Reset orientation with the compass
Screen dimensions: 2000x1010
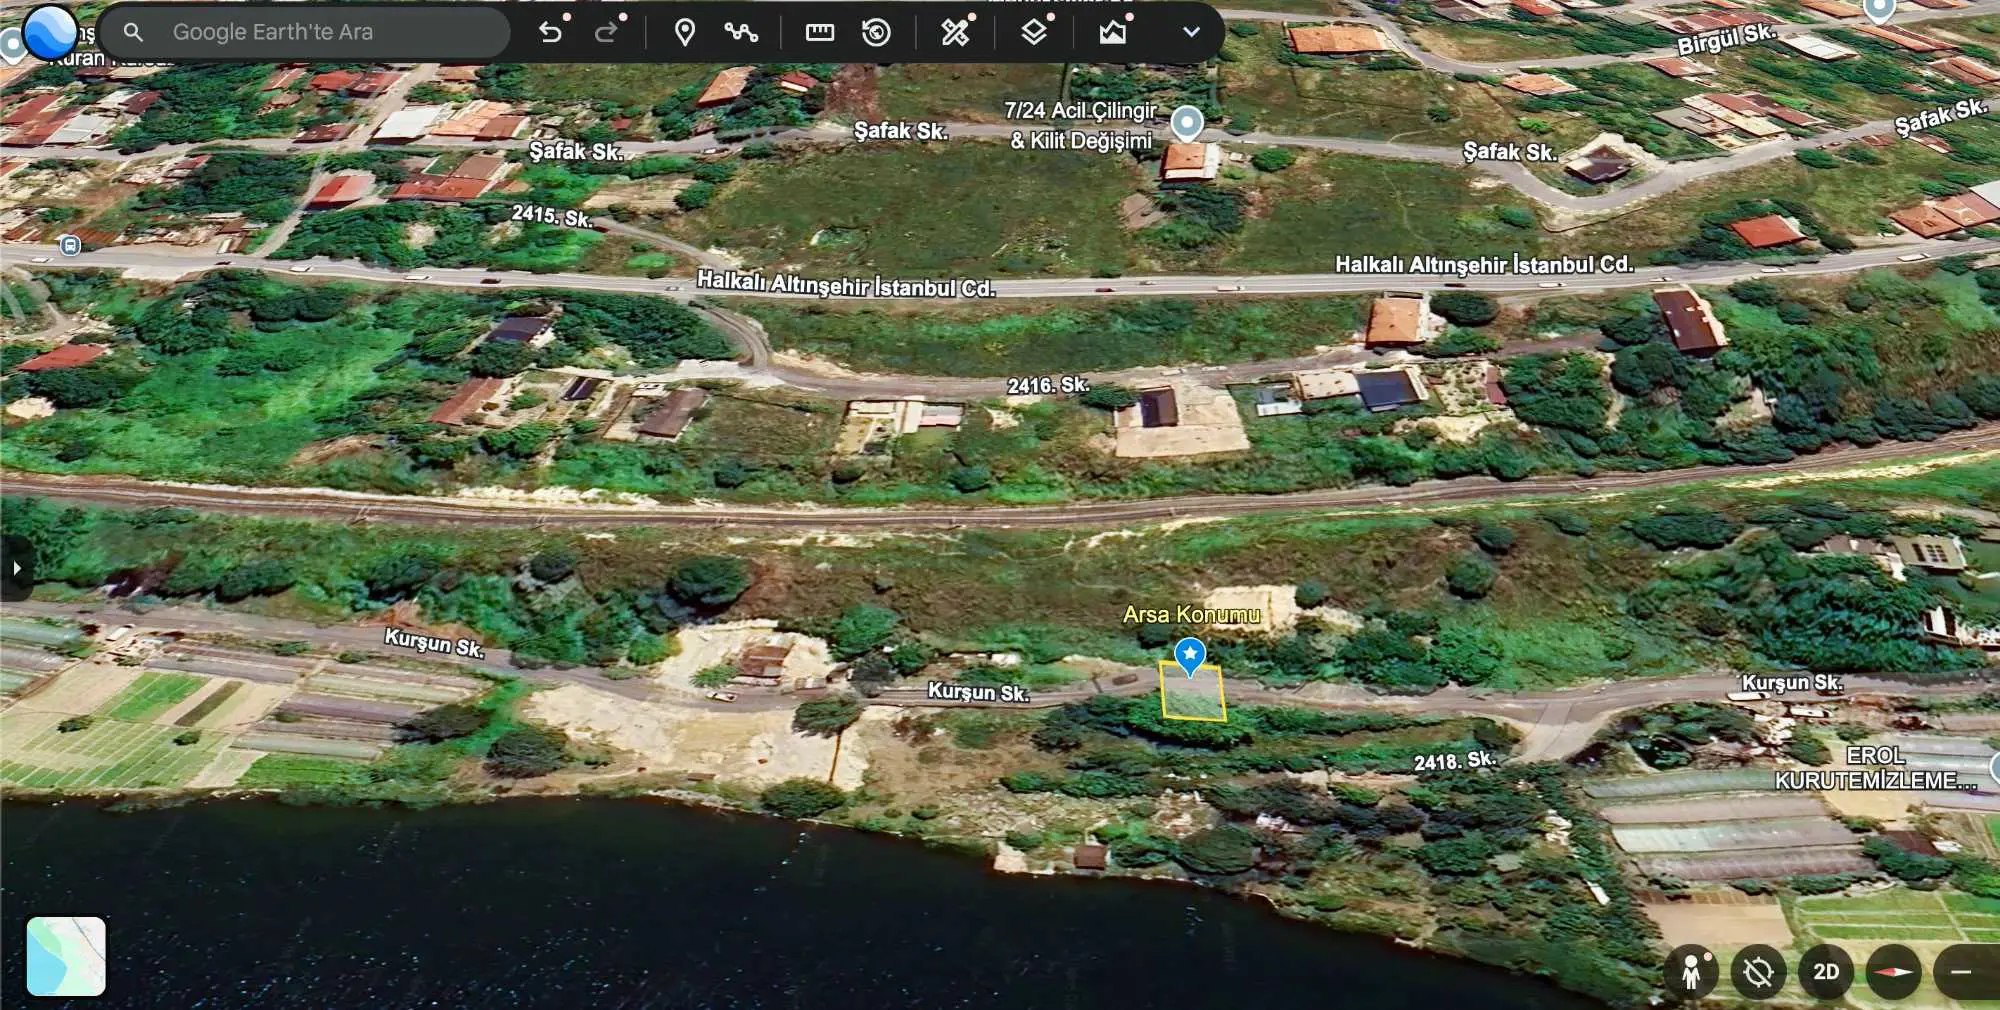tap(1893, 972)
